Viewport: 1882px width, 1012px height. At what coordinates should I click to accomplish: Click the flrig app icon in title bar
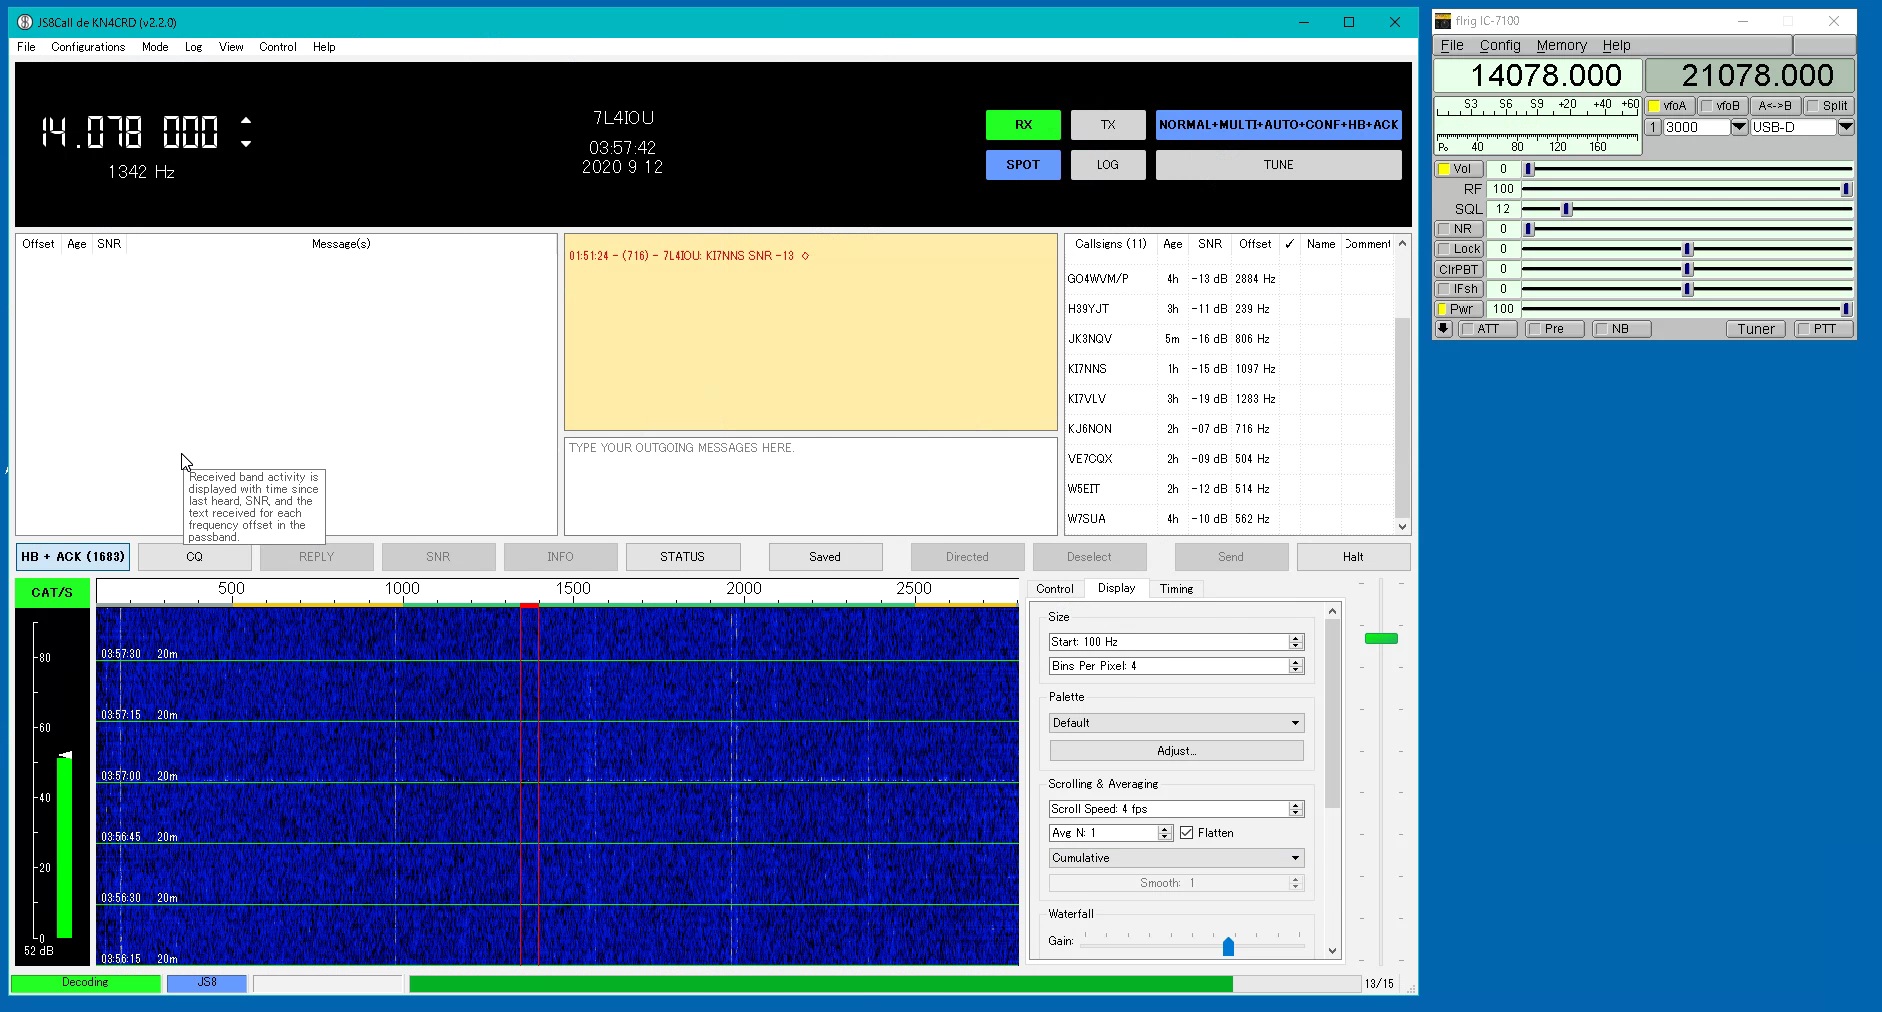[1443, 21]
